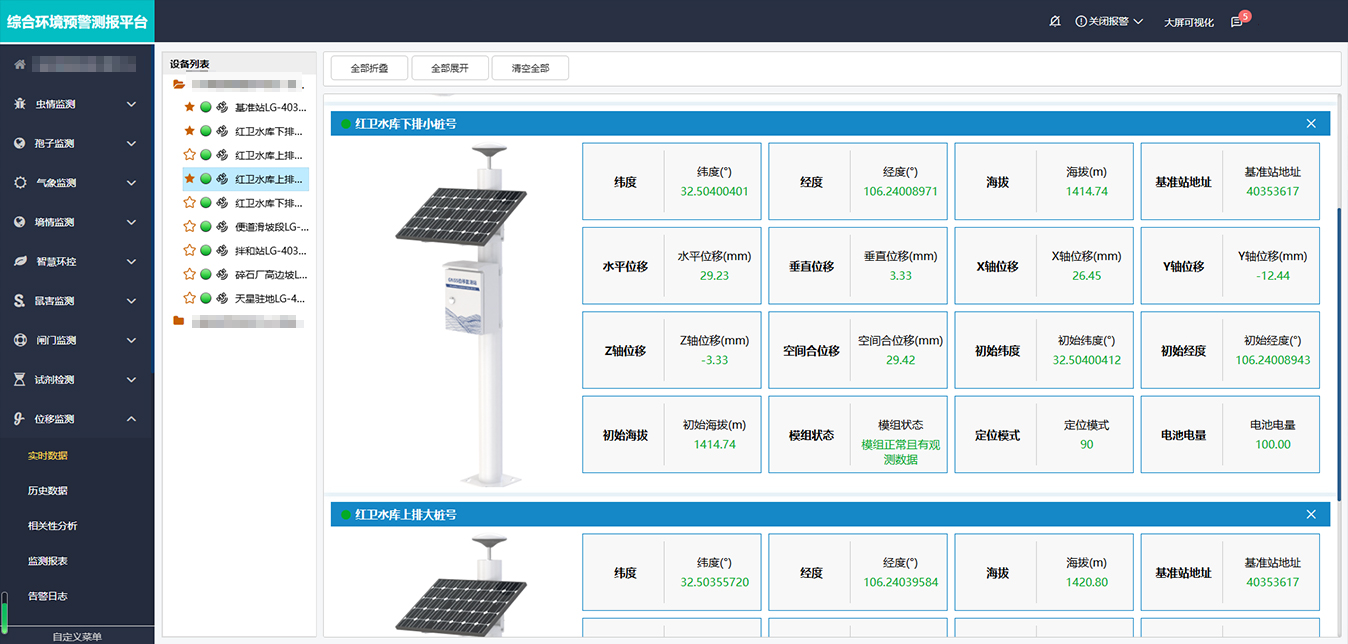Screen dimensions: 1348x644
Task: Close the 红卫水库下排小桩号 panel
Action: (x=1311, y=124)
